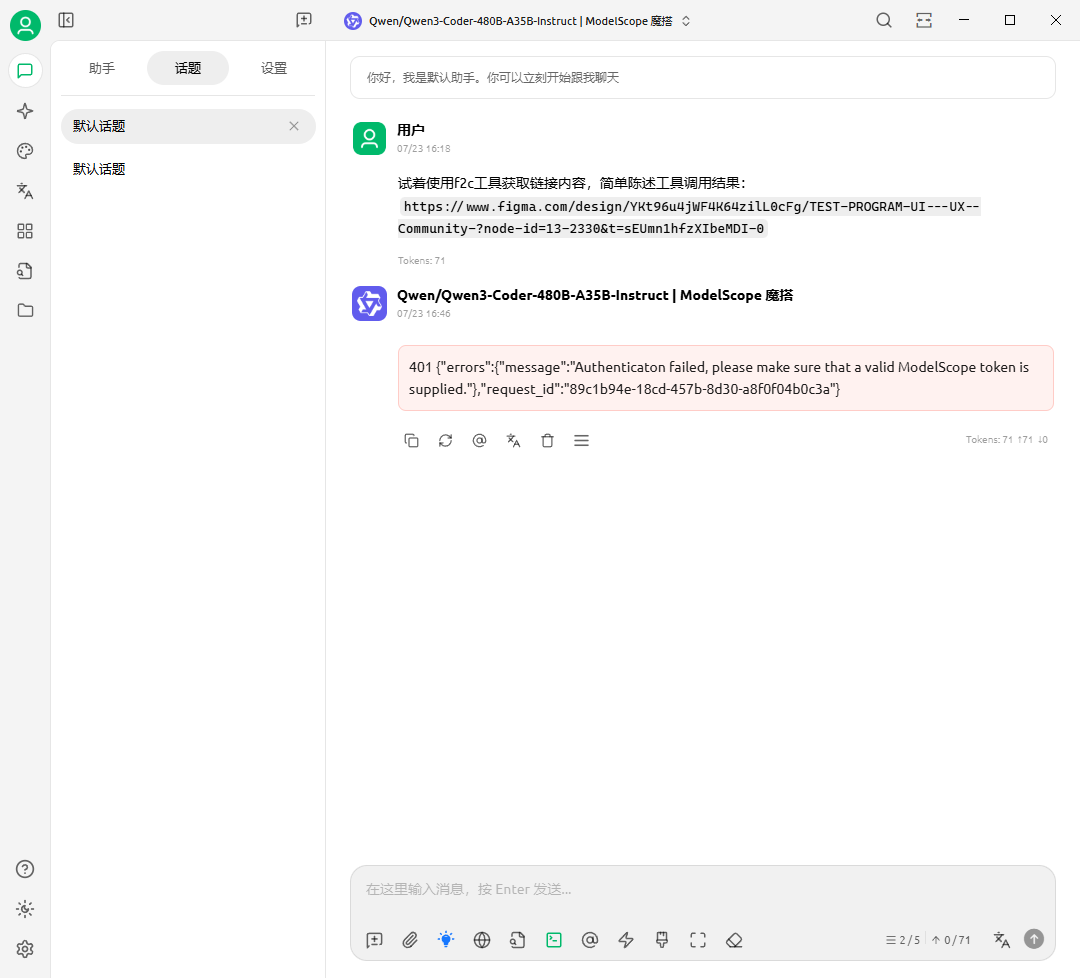Translate the assistant message
This screenshot has width=1080, height=978.
tap(513, 441)
